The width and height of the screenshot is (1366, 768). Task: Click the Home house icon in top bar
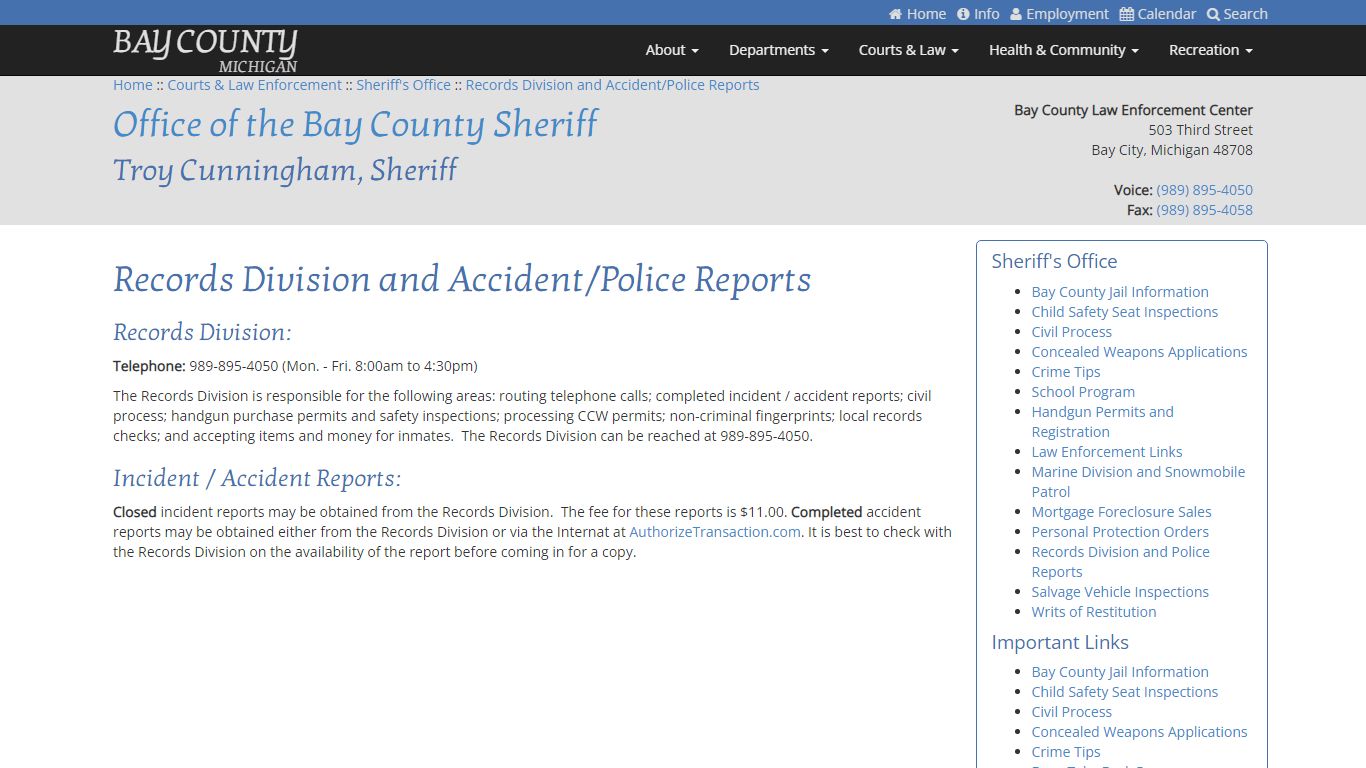895,14
